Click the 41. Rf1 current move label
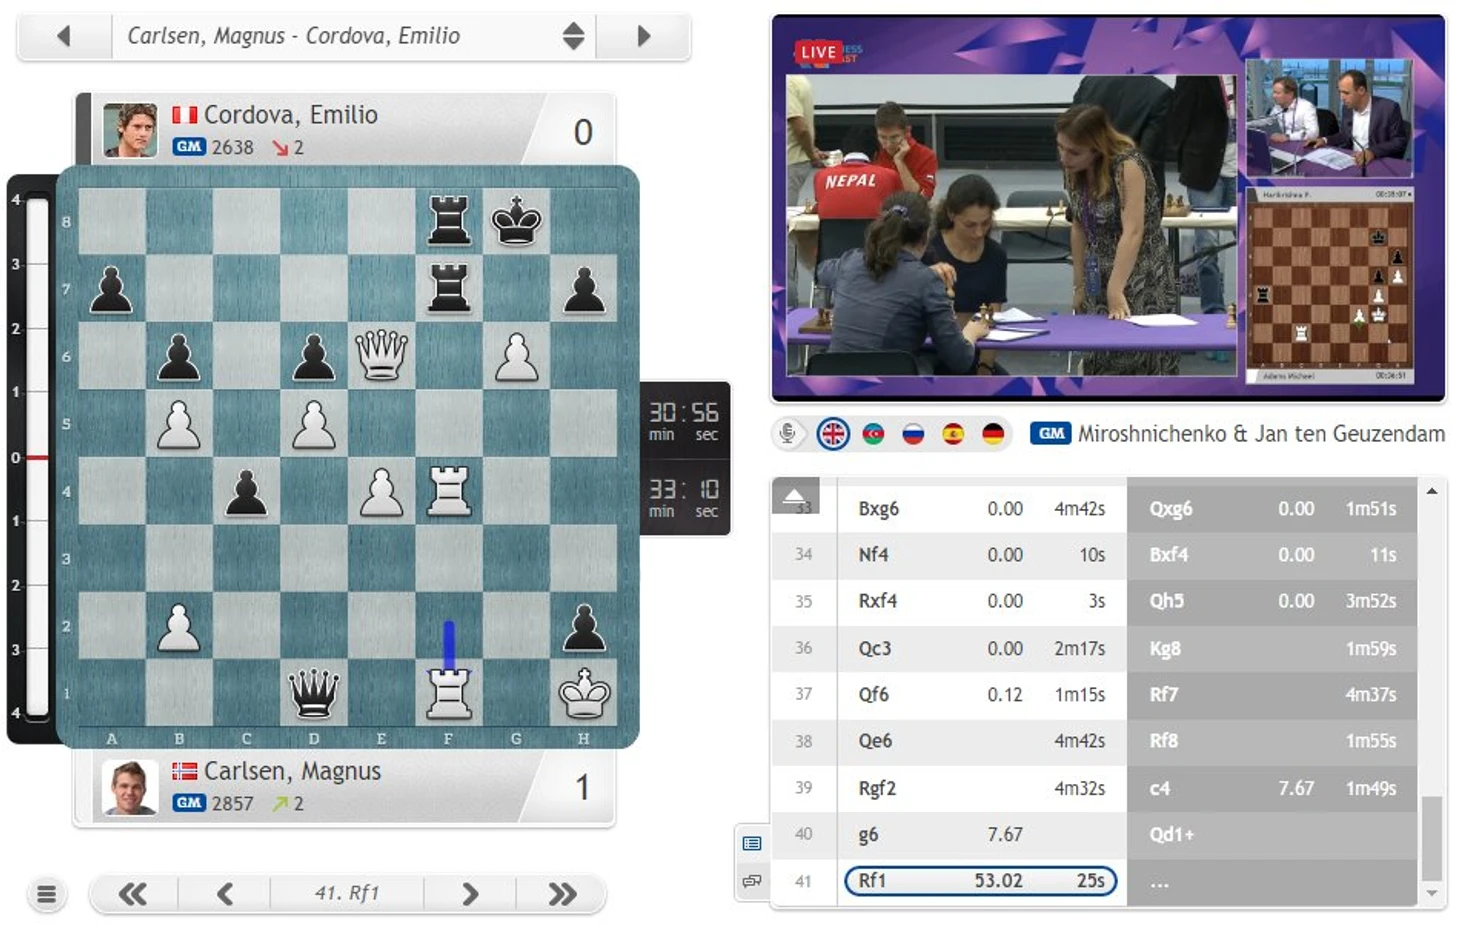This screenshot has height=934, width=1460. point(347,894)
